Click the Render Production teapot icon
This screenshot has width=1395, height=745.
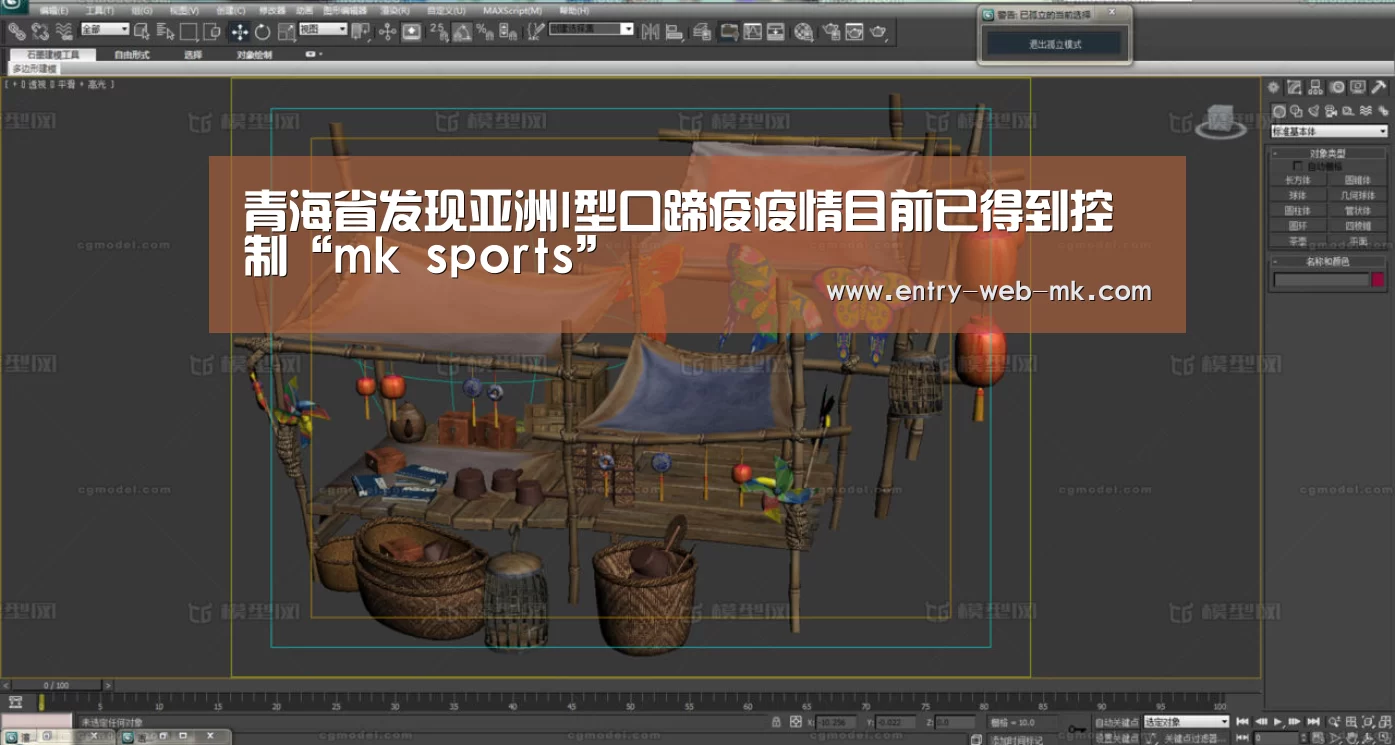pyautogui.click(x=879, y=32)
